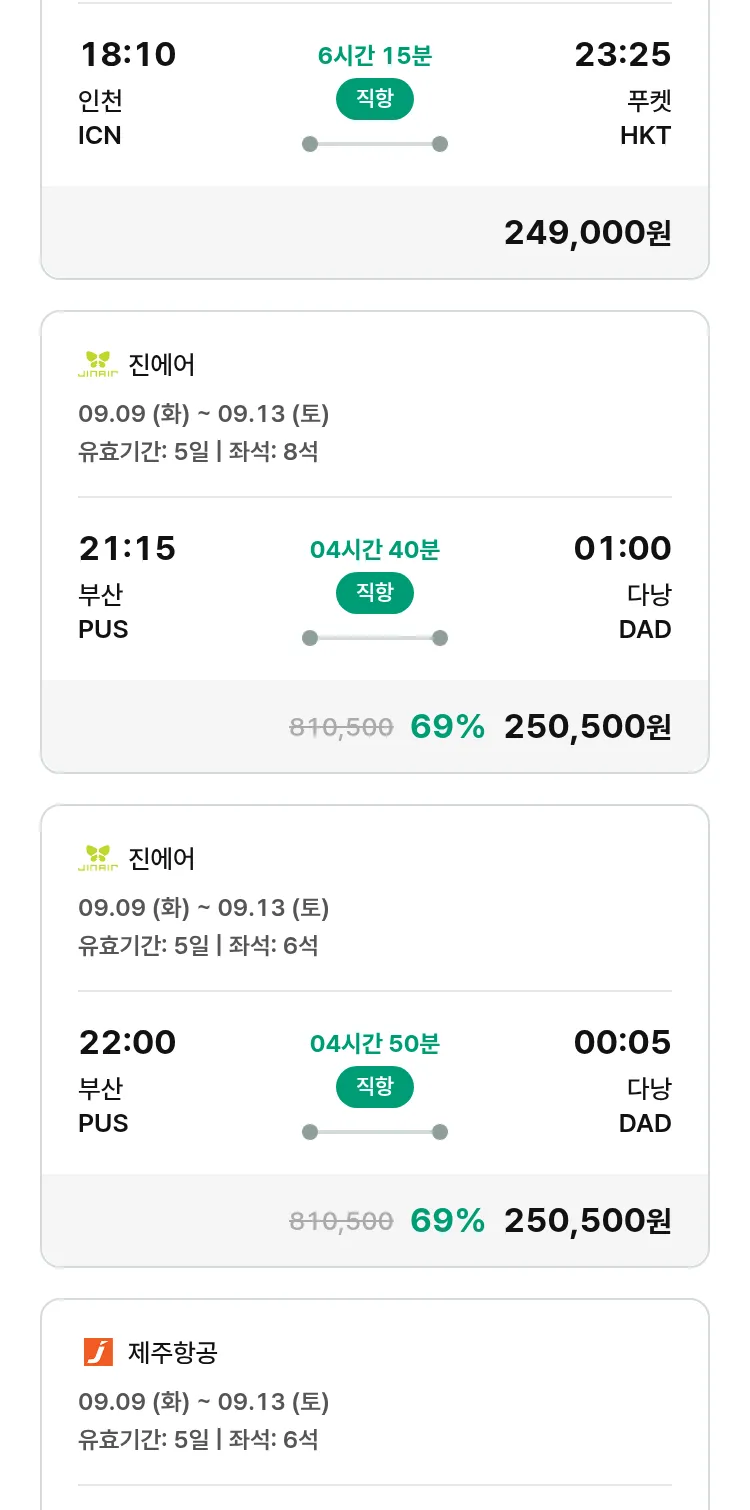Tap the 직항 badge on the 21:15 Busan flight
Image resolution: width=750 pixels, height=1510 pixels.
click(x=374, y=593)
